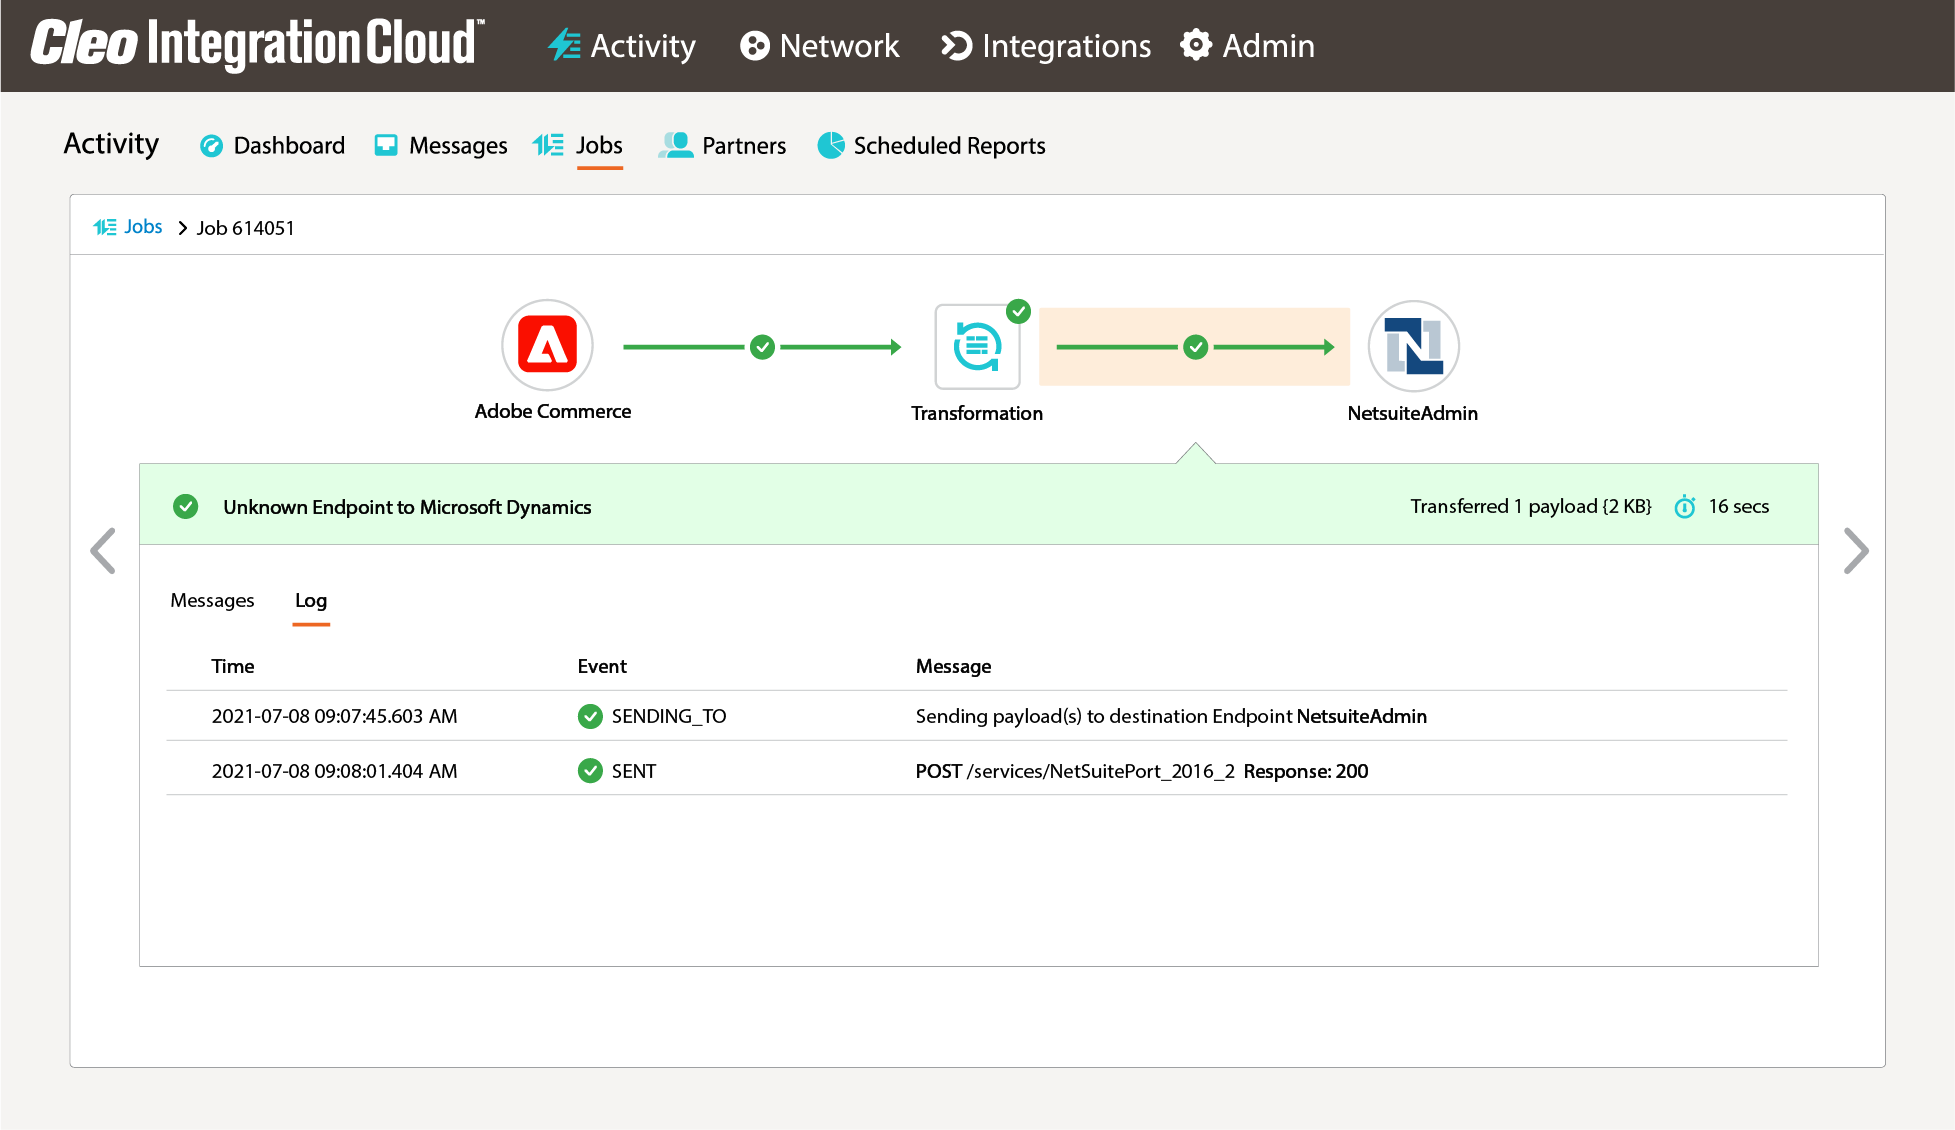
Task: Select the NetsuiteAdmin endpoint icon
Action: point(1413,345)
